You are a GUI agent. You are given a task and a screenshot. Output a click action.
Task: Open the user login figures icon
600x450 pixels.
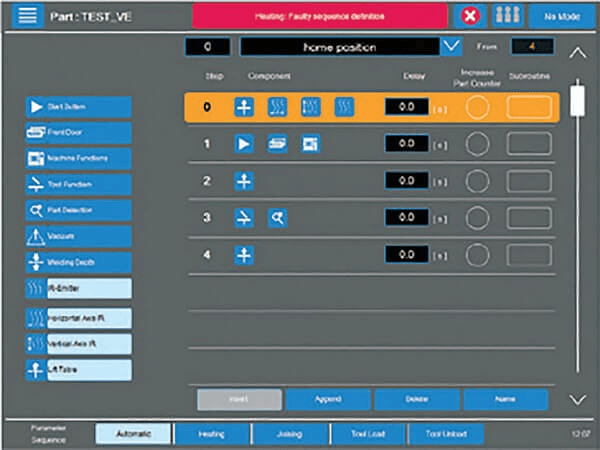click(507, 16)
